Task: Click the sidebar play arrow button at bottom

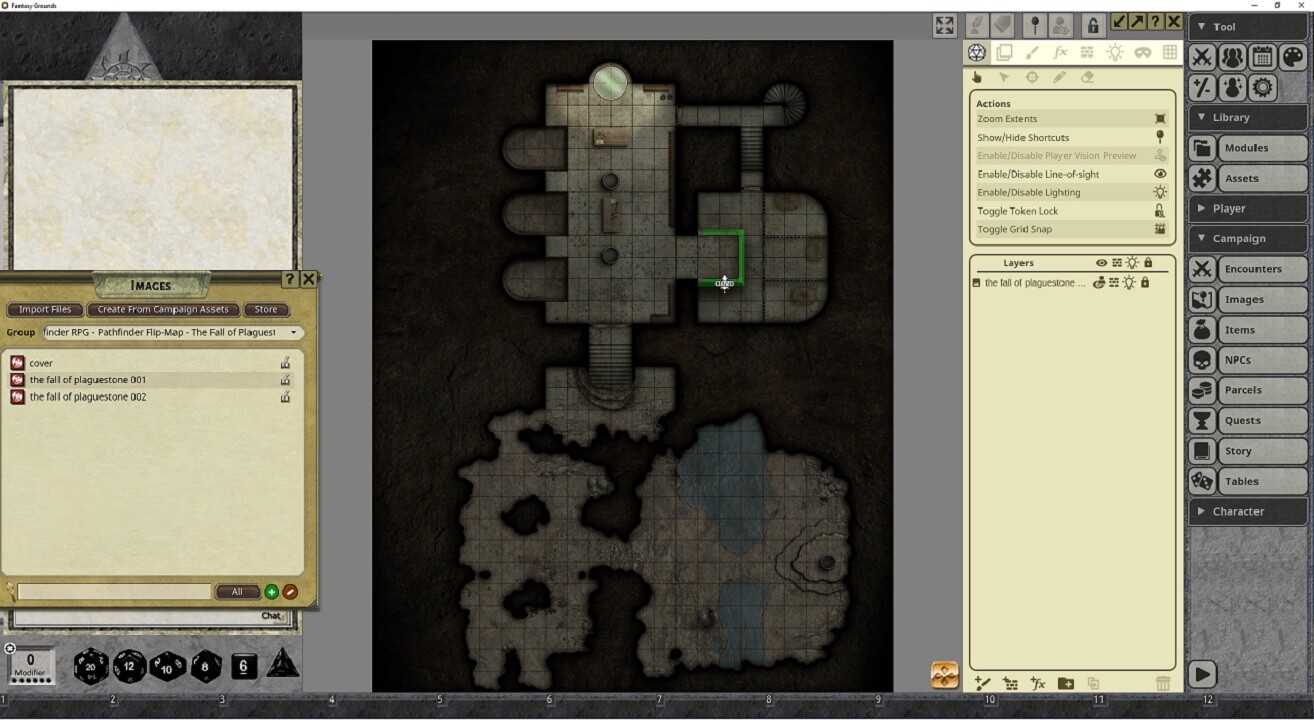Action: coord(1202,675)
